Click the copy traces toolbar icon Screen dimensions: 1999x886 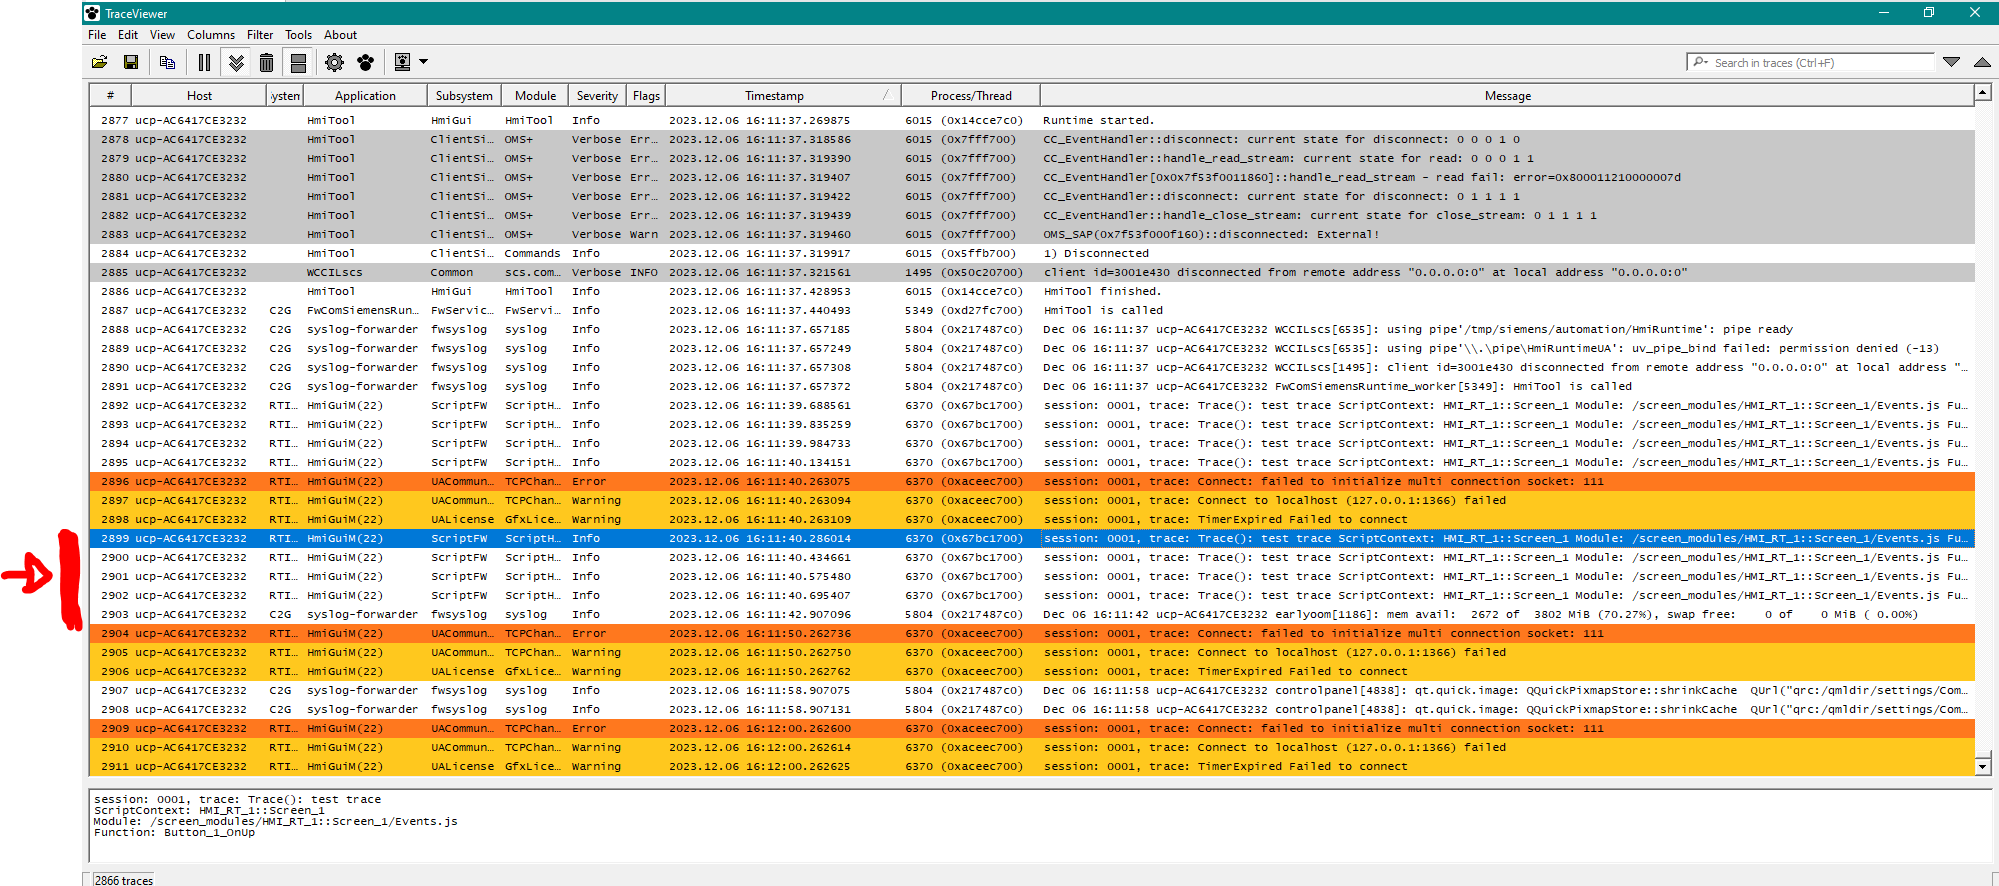167,63
